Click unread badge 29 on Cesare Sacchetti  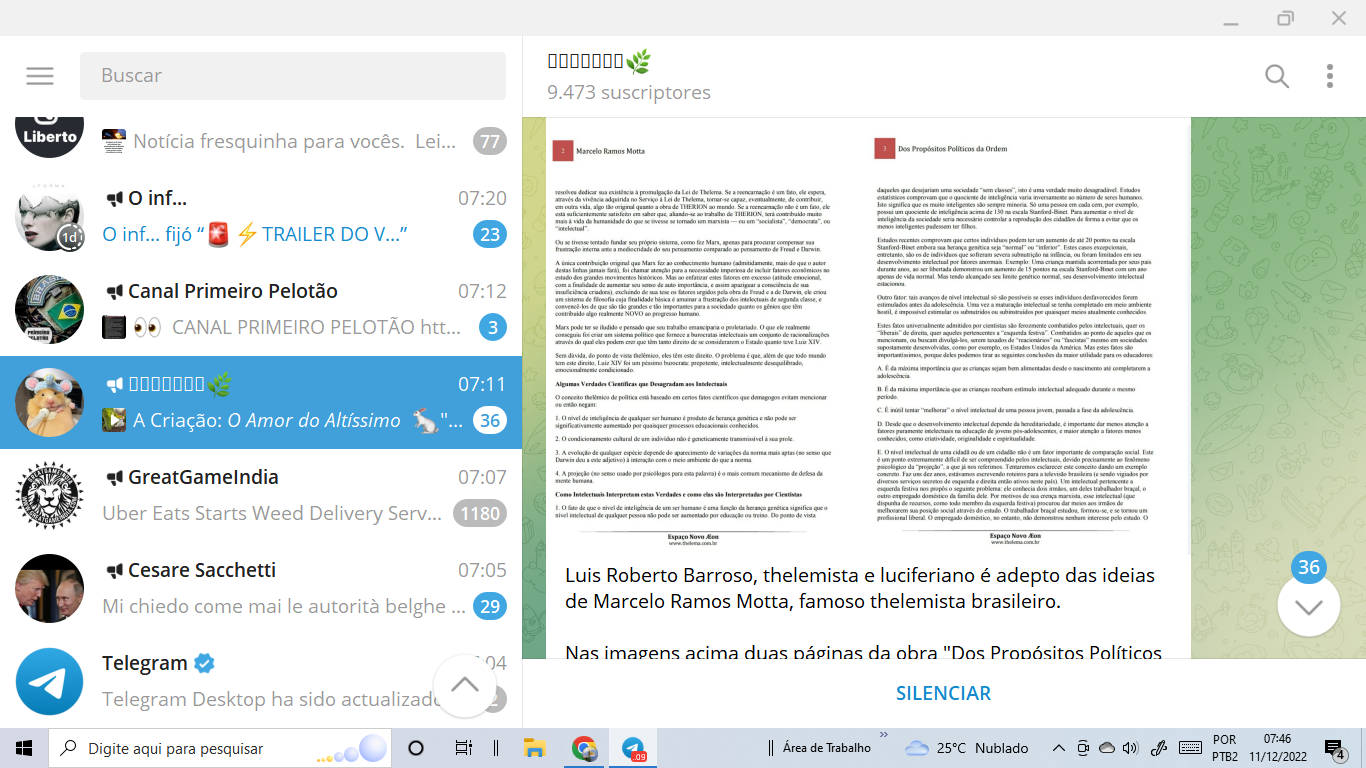pyautogui.click(x=490, y=606)
